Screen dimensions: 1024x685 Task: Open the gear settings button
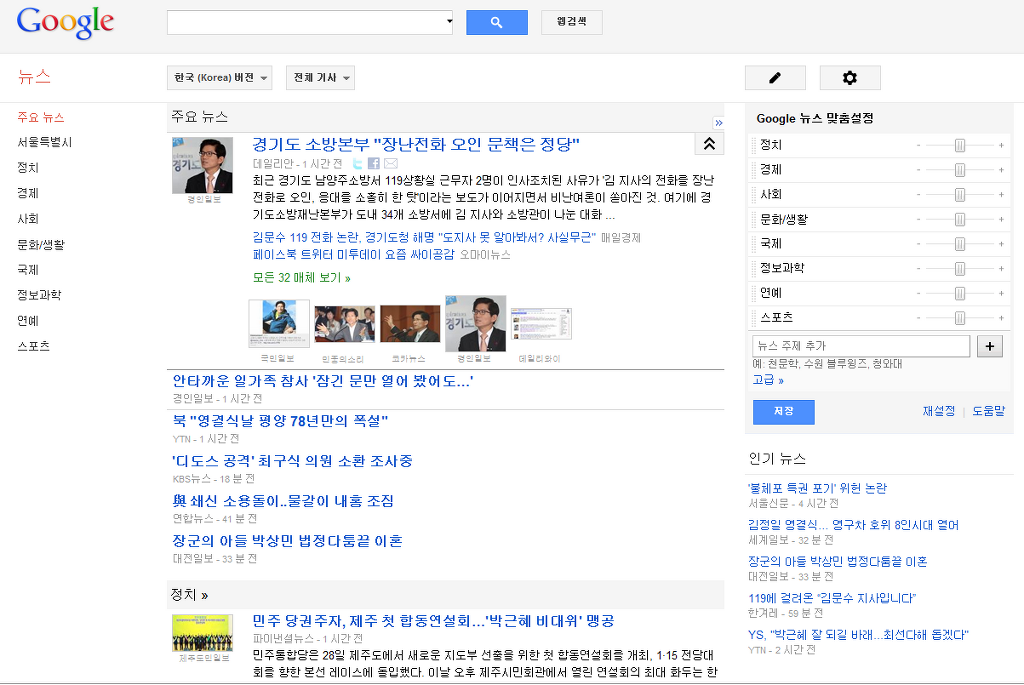850,78
